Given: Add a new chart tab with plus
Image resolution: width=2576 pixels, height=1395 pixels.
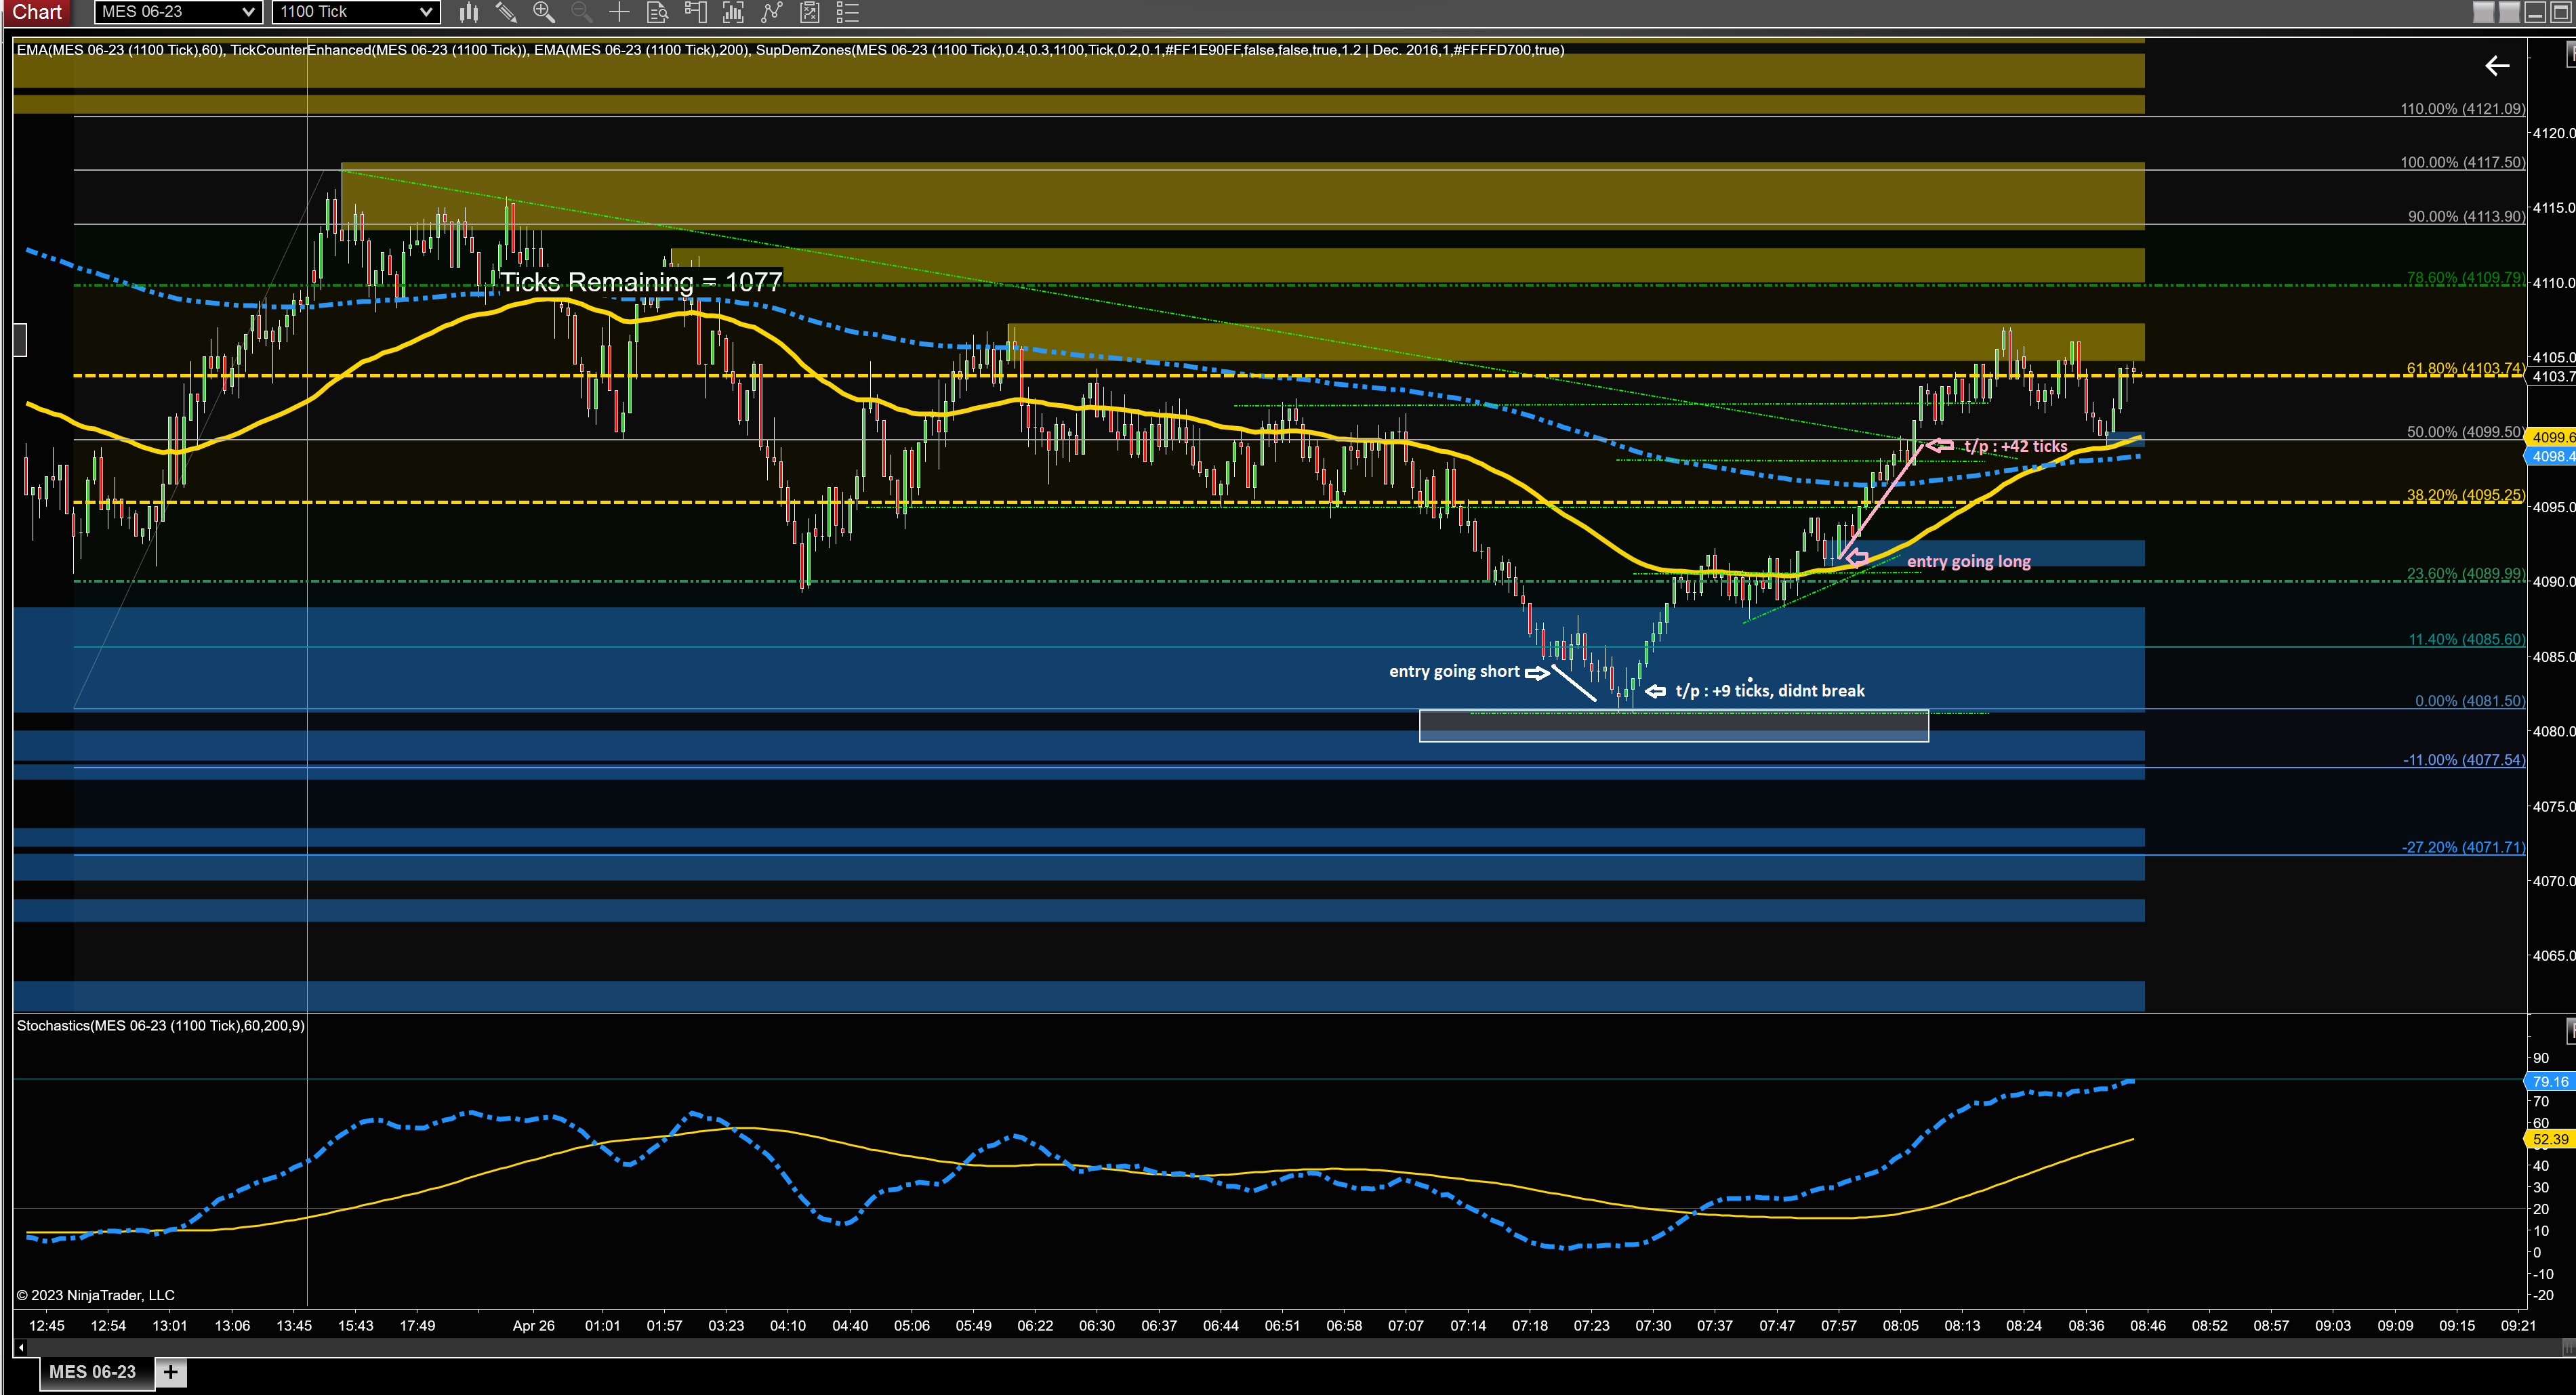Looking at the screenshot, I should [171, 1372].
